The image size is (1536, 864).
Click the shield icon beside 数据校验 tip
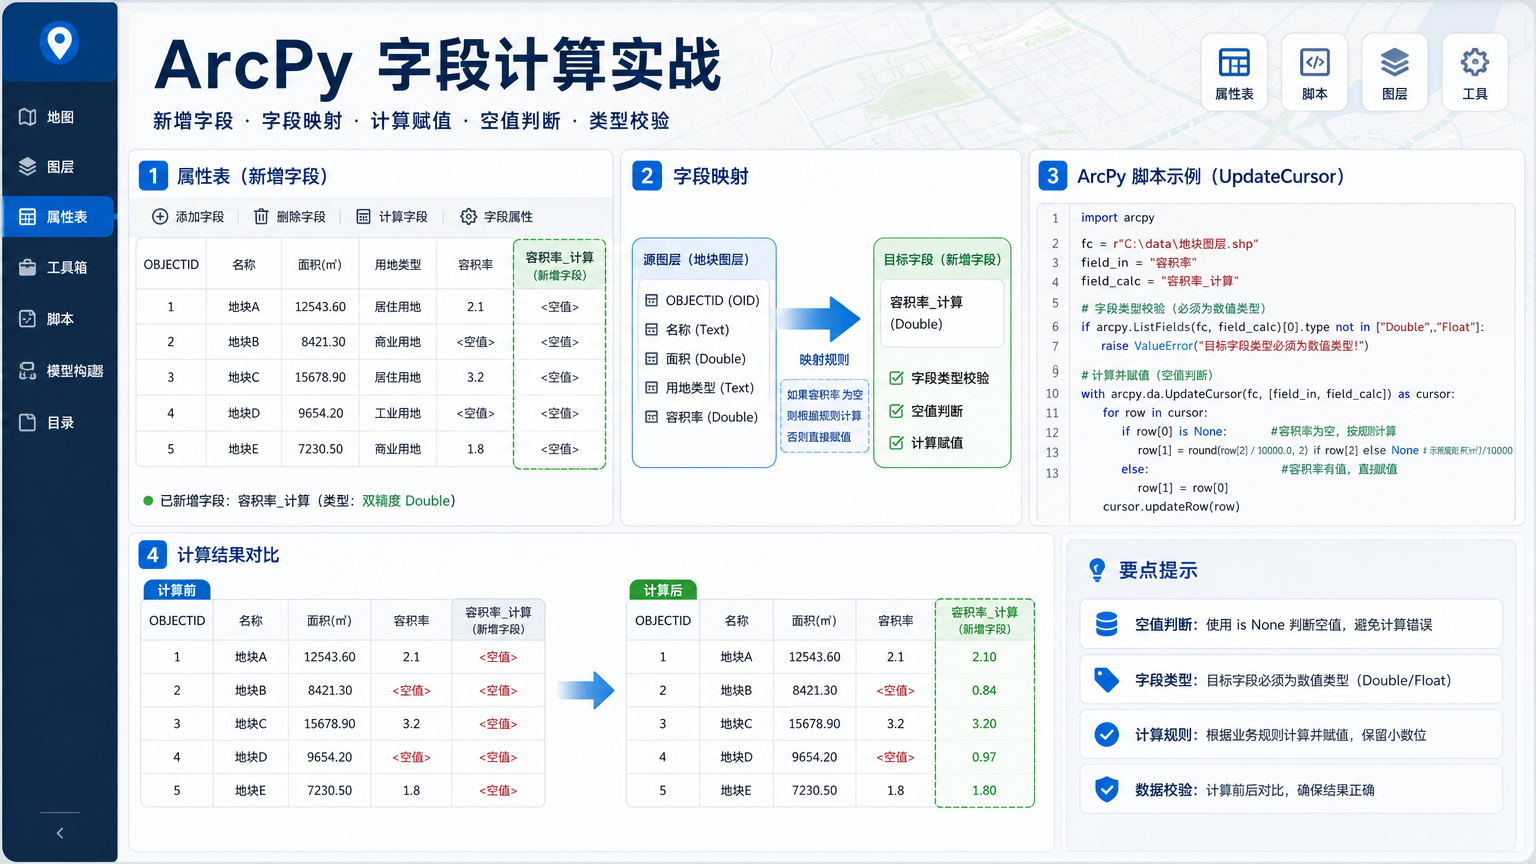pos(1106,790)
